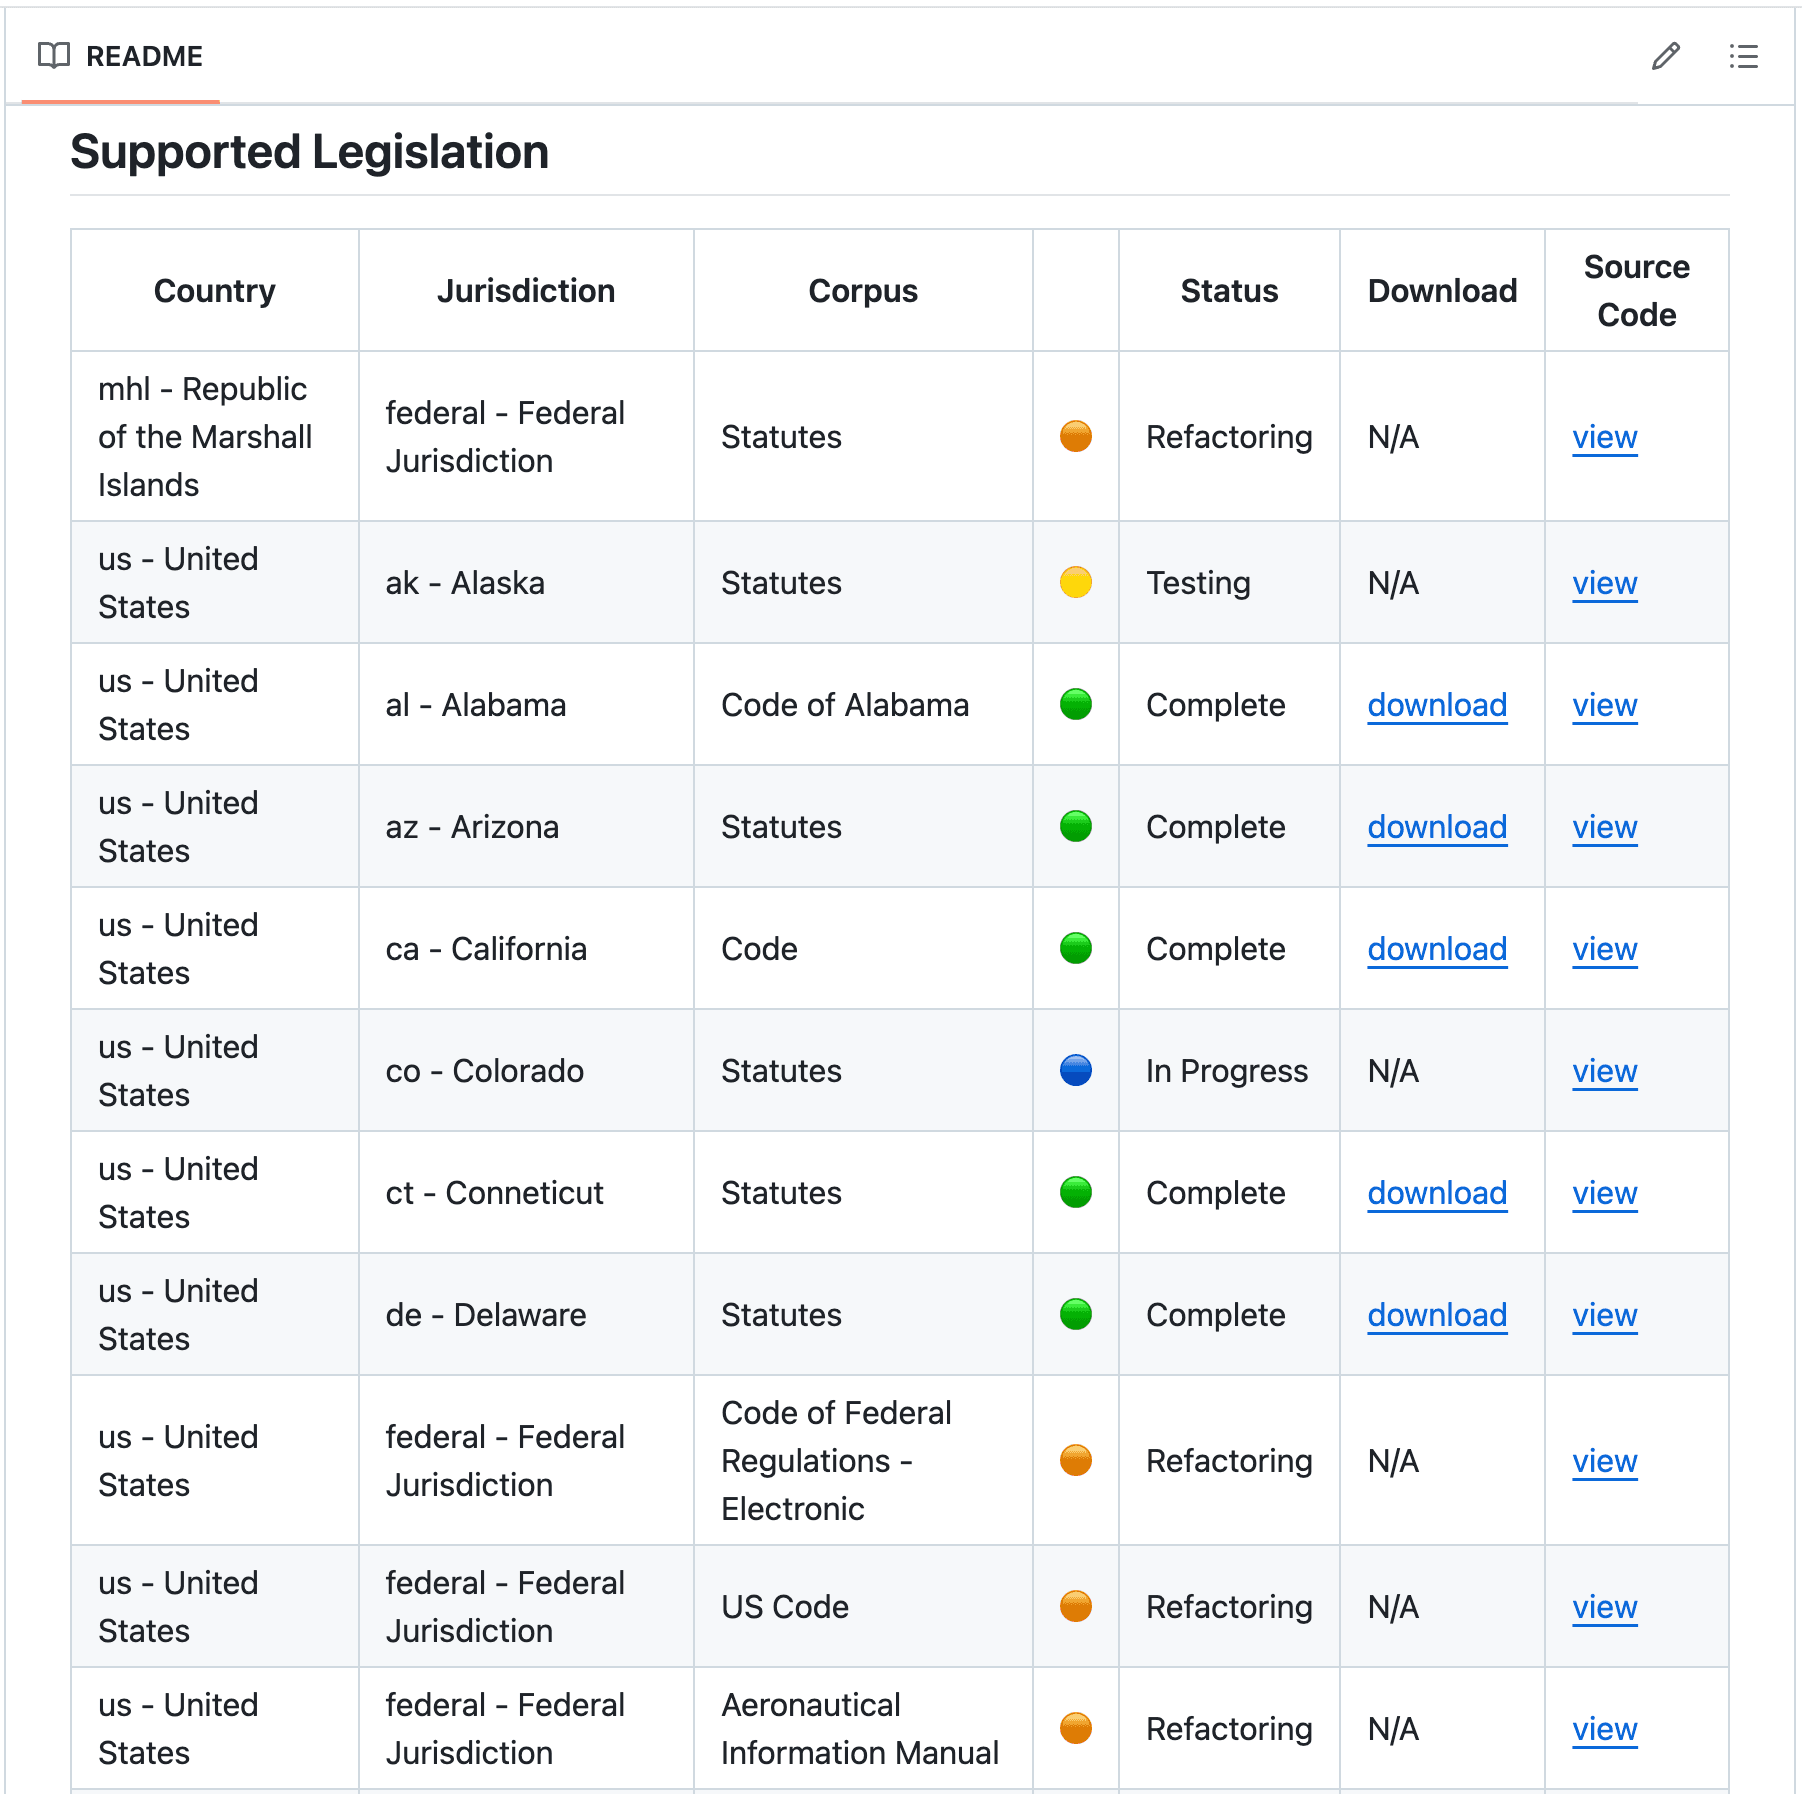Download Delaware statutes

pos(1437,1315)
